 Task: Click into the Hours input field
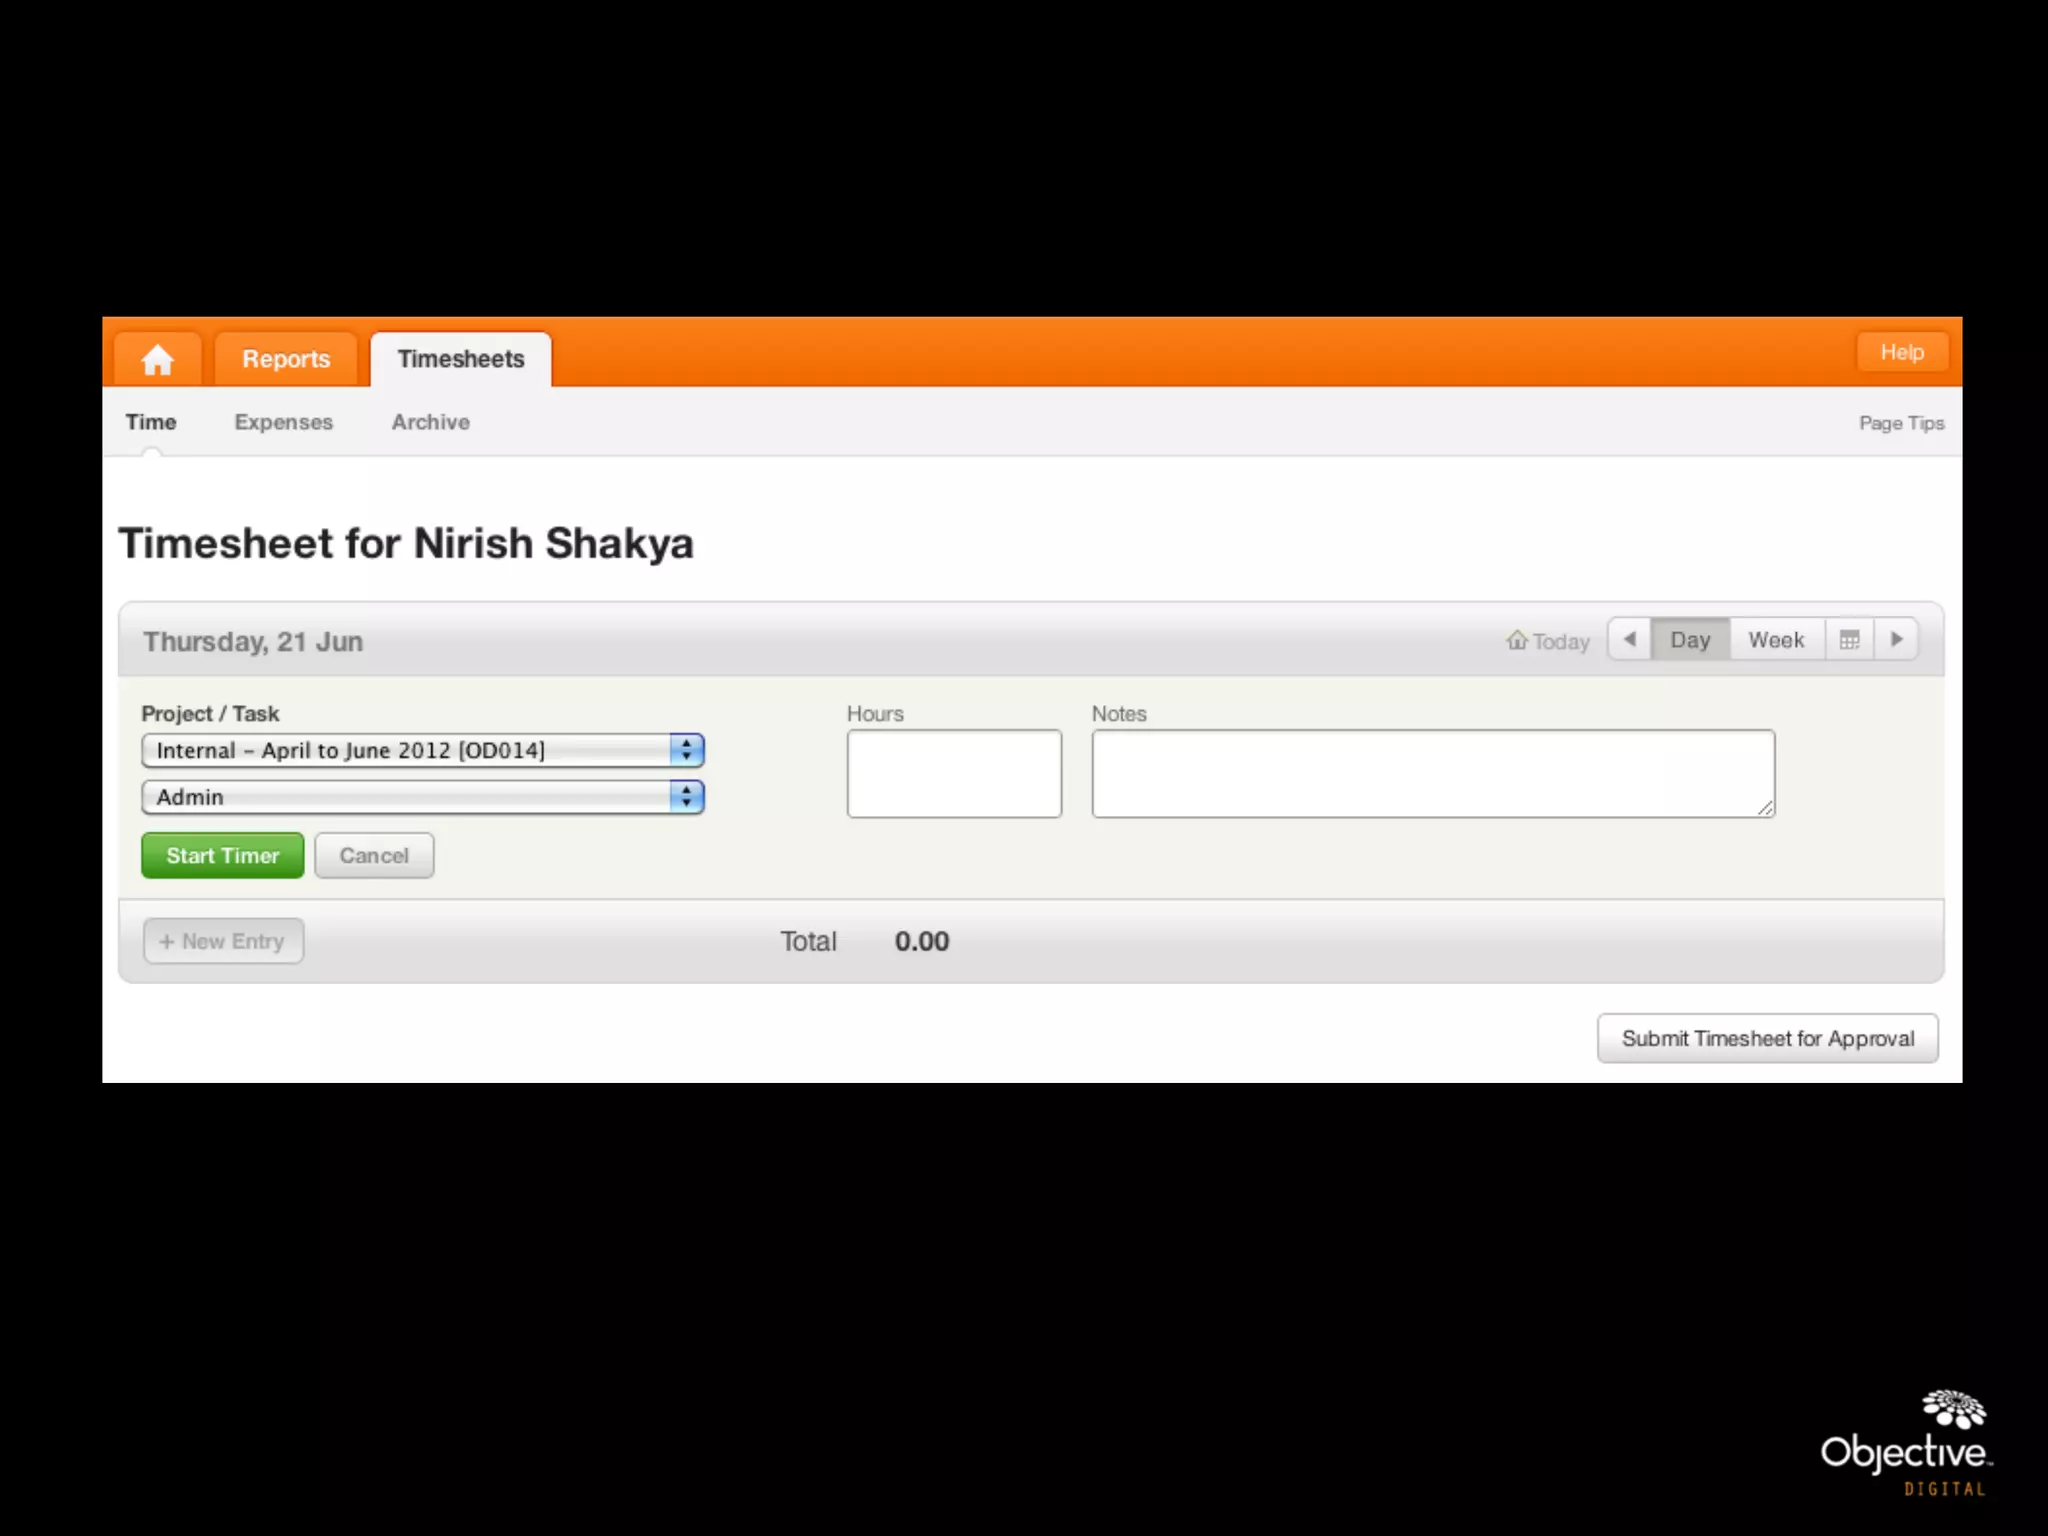point(954,773)
